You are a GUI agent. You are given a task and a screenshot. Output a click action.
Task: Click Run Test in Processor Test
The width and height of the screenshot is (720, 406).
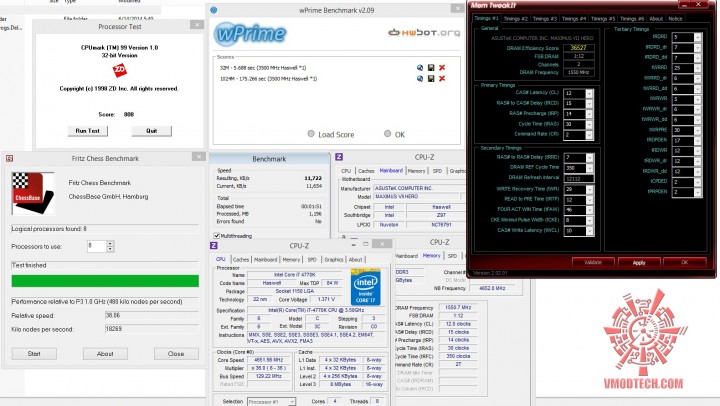point(88,131)
